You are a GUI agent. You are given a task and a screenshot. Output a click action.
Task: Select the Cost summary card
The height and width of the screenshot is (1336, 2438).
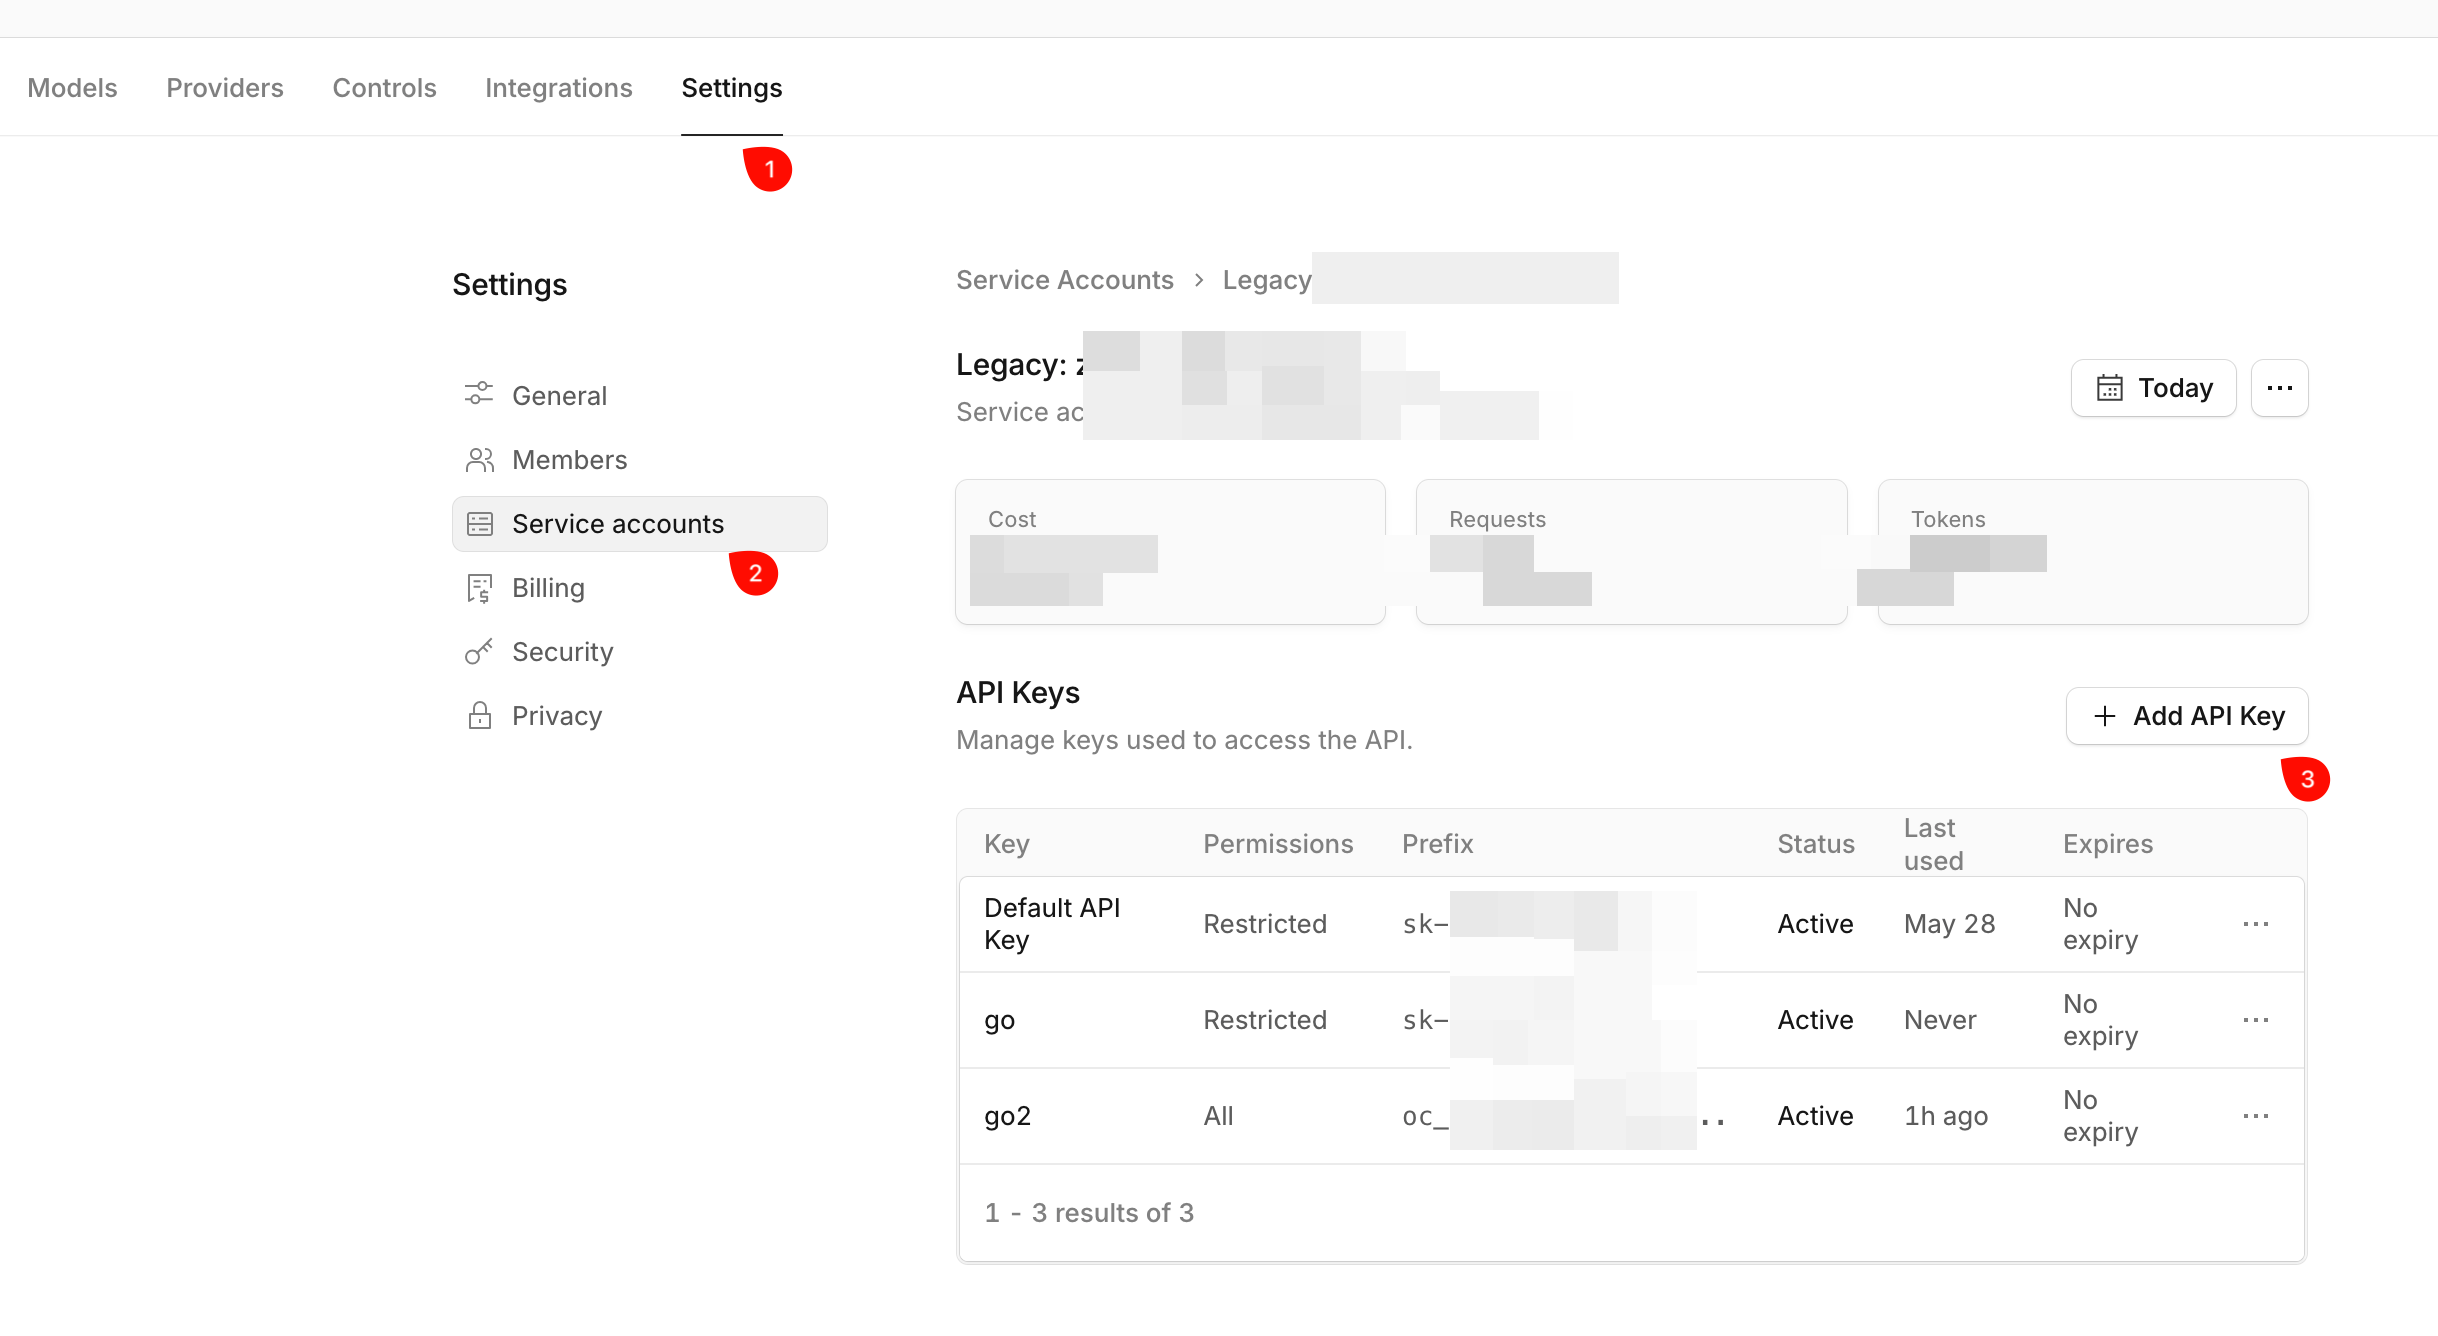pos(1170,552)
